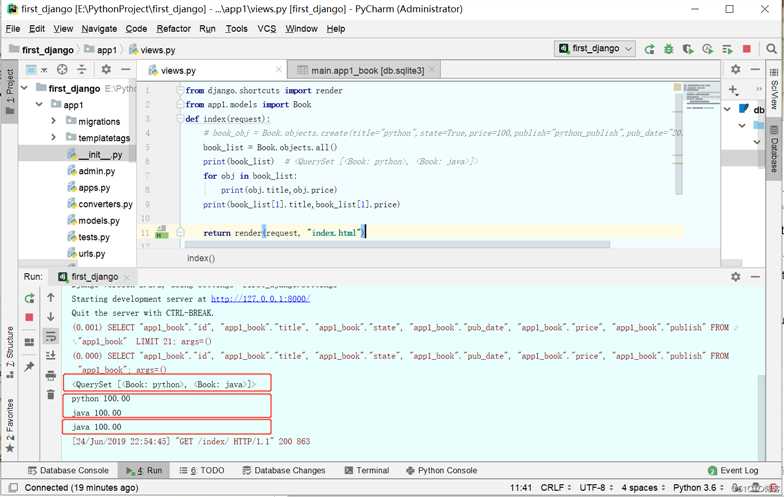
Task: Add new data source with plus icon
Action: coord(733,90)
